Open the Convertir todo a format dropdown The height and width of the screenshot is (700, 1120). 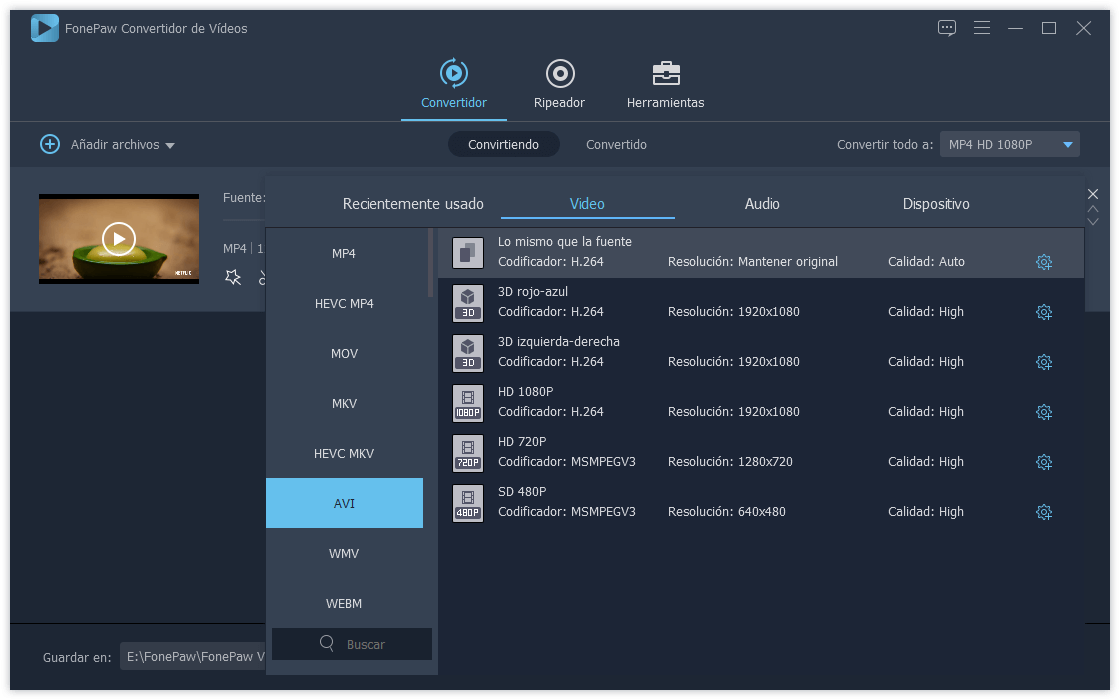click(1009, 144)
